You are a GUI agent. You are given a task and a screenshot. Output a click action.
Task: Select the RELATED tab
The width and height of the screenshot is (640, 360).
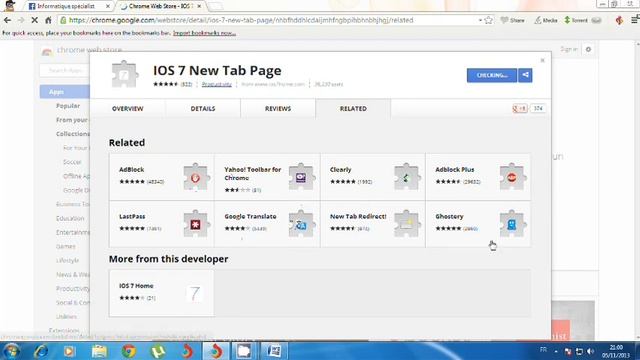(353, 109)
